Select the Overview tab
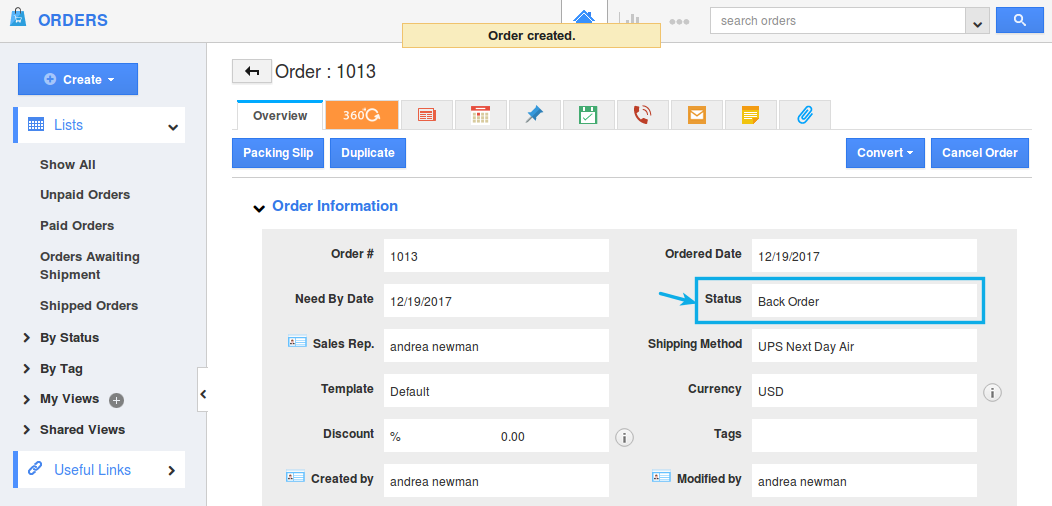This screenshot has height=506, width=1052. (x=280, y=116)
